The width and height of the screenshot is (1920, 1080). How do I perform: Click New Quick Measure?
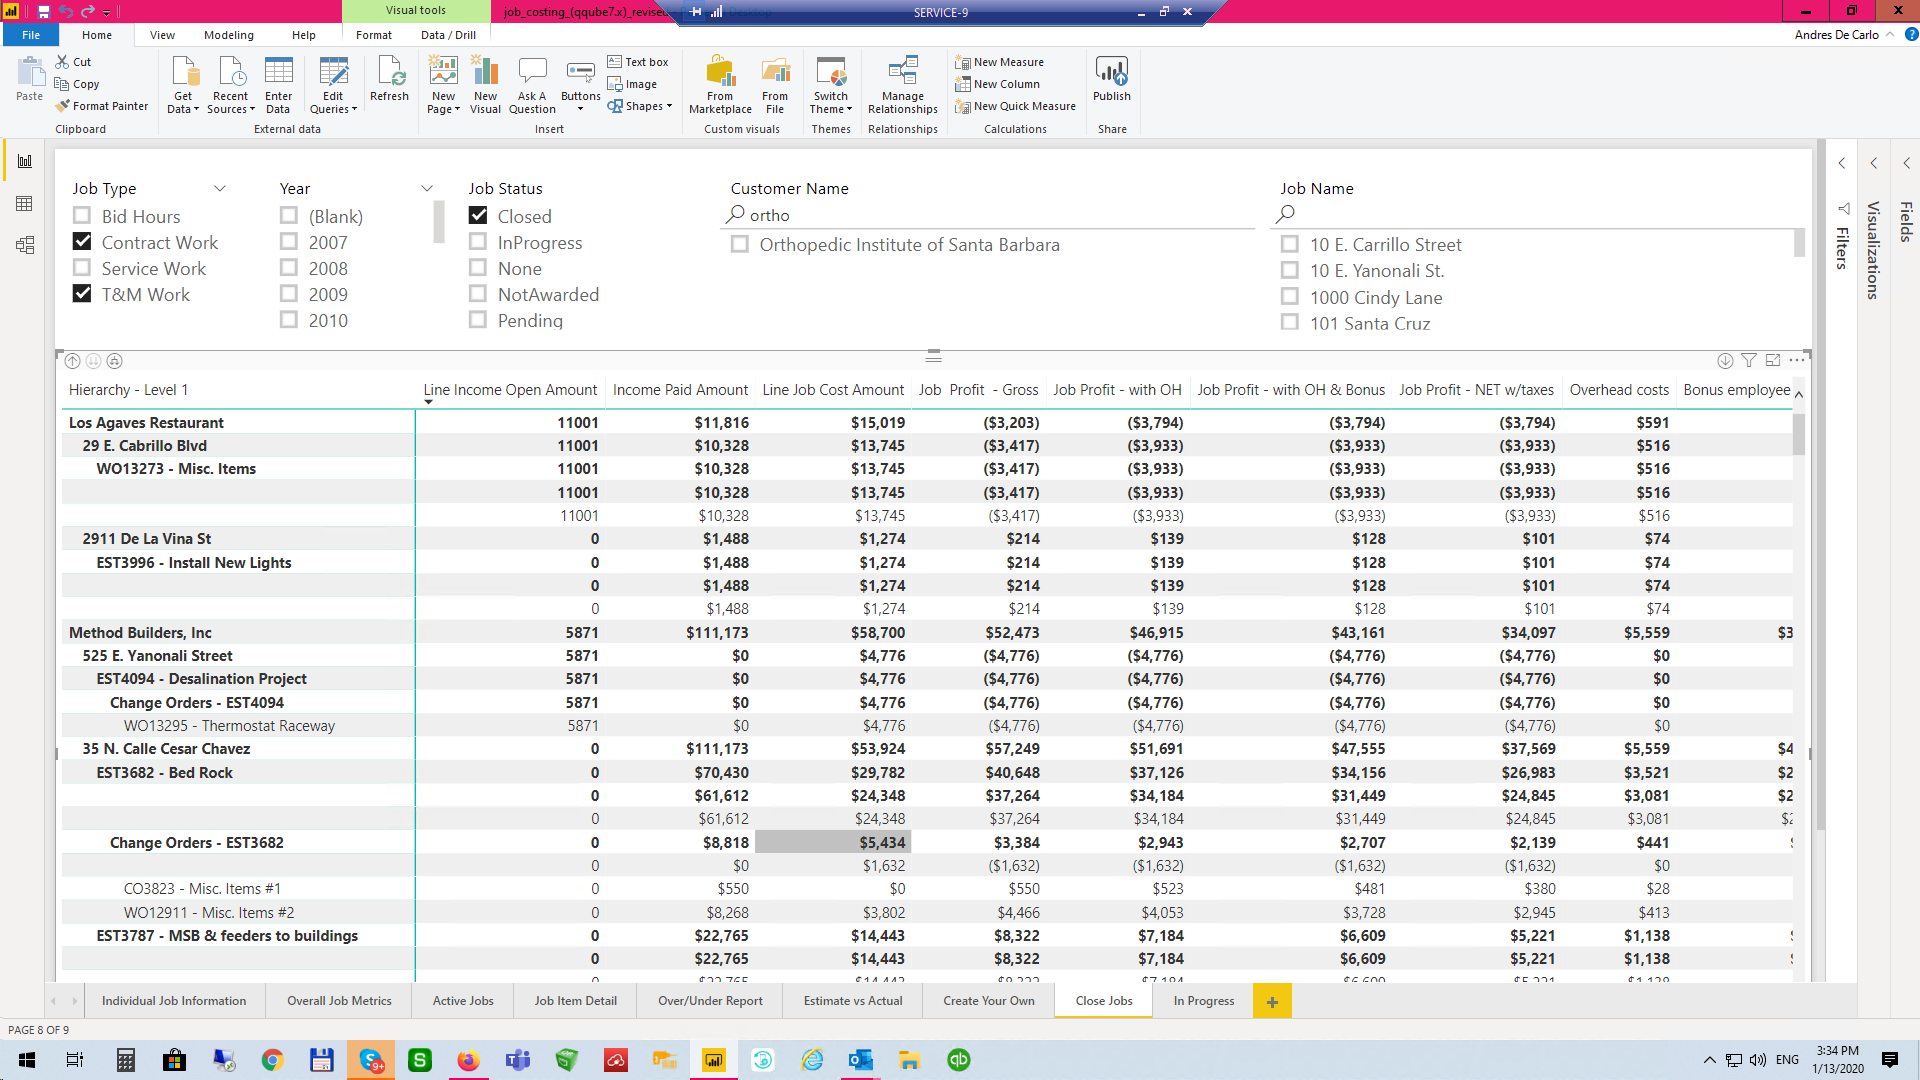point(1016,106)
